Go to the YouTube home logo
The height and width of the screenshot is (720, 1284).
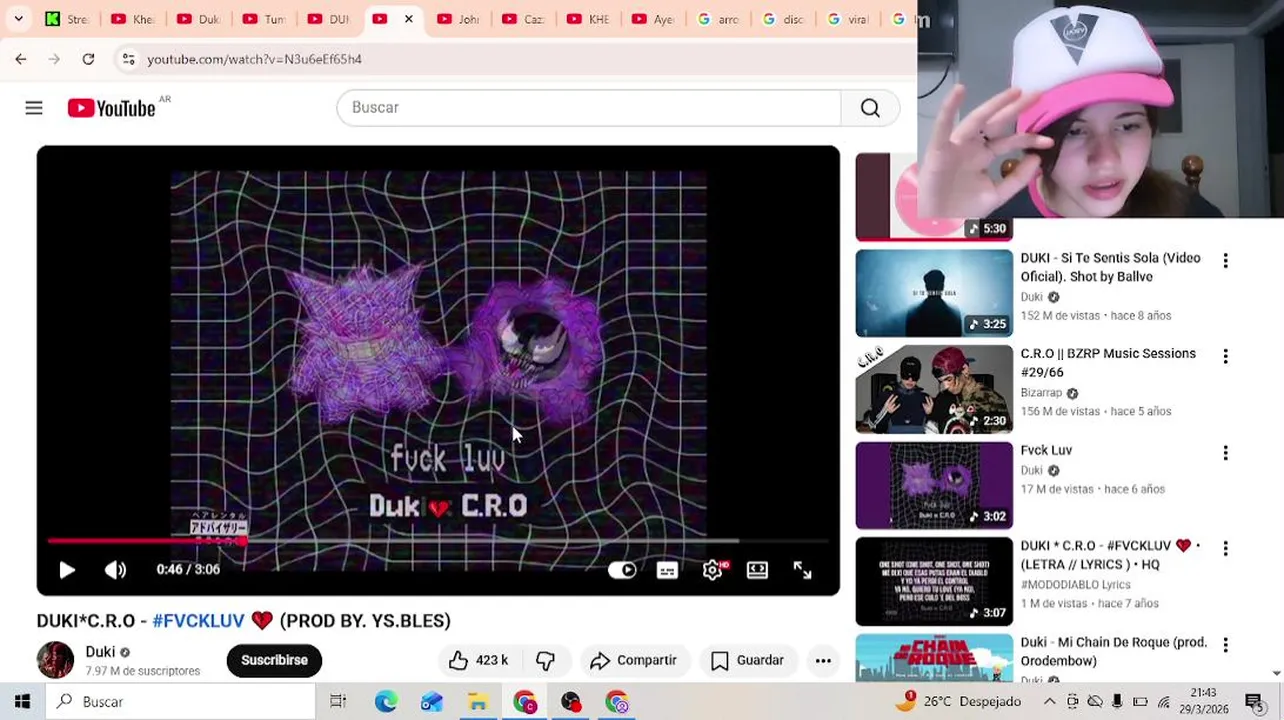click(111, 108)
